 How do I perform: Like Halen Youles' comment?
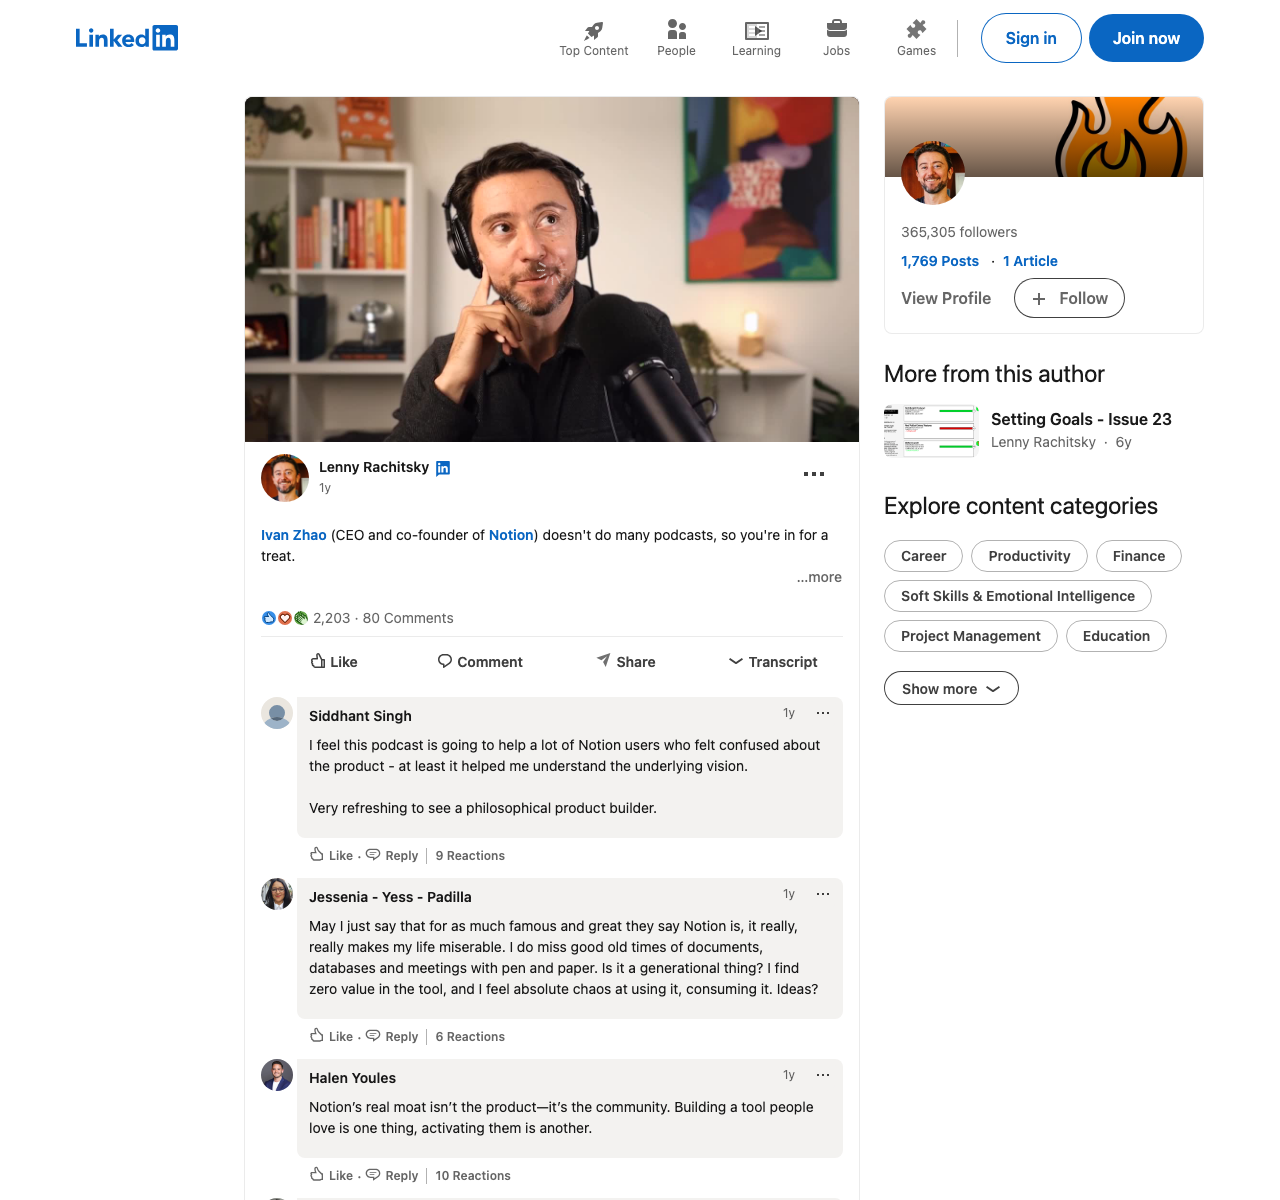pyautogui.click(x=331, y=1175)
